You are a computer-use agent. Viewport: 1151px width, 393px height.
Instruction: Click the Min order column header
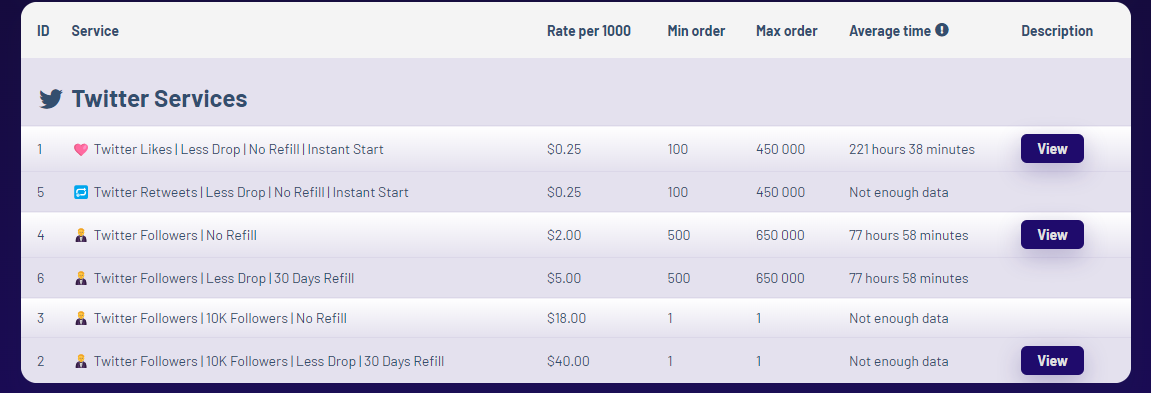[696, 31]
